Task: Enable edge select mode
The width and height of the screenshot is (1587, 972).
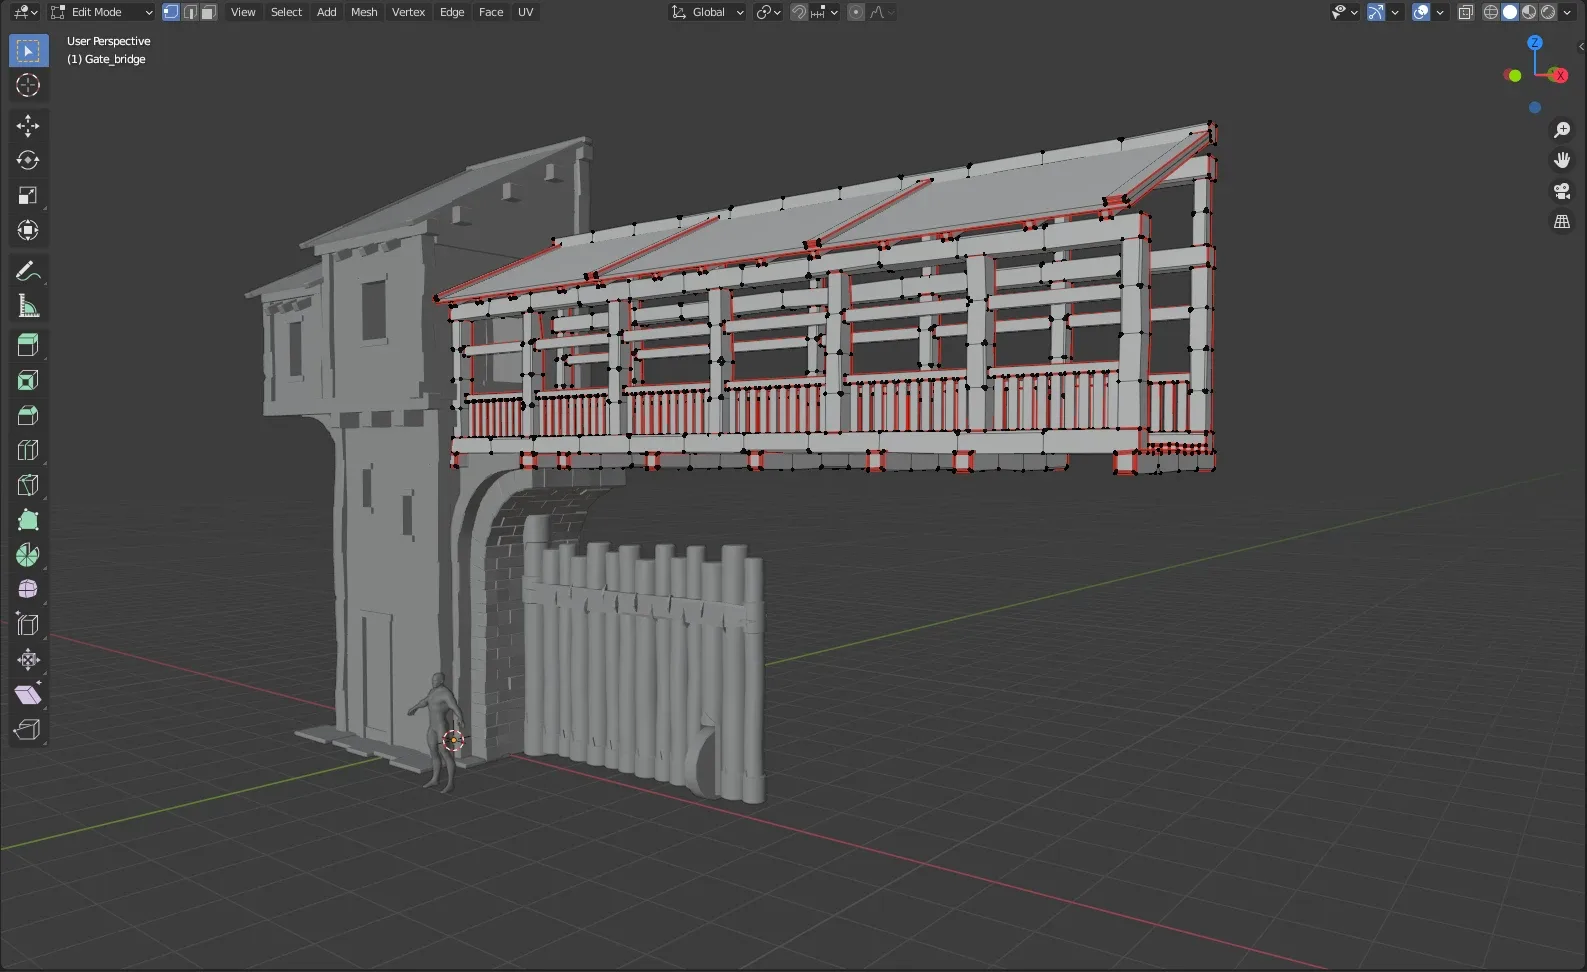Action: pyautogui.click(x=190, y=12)
